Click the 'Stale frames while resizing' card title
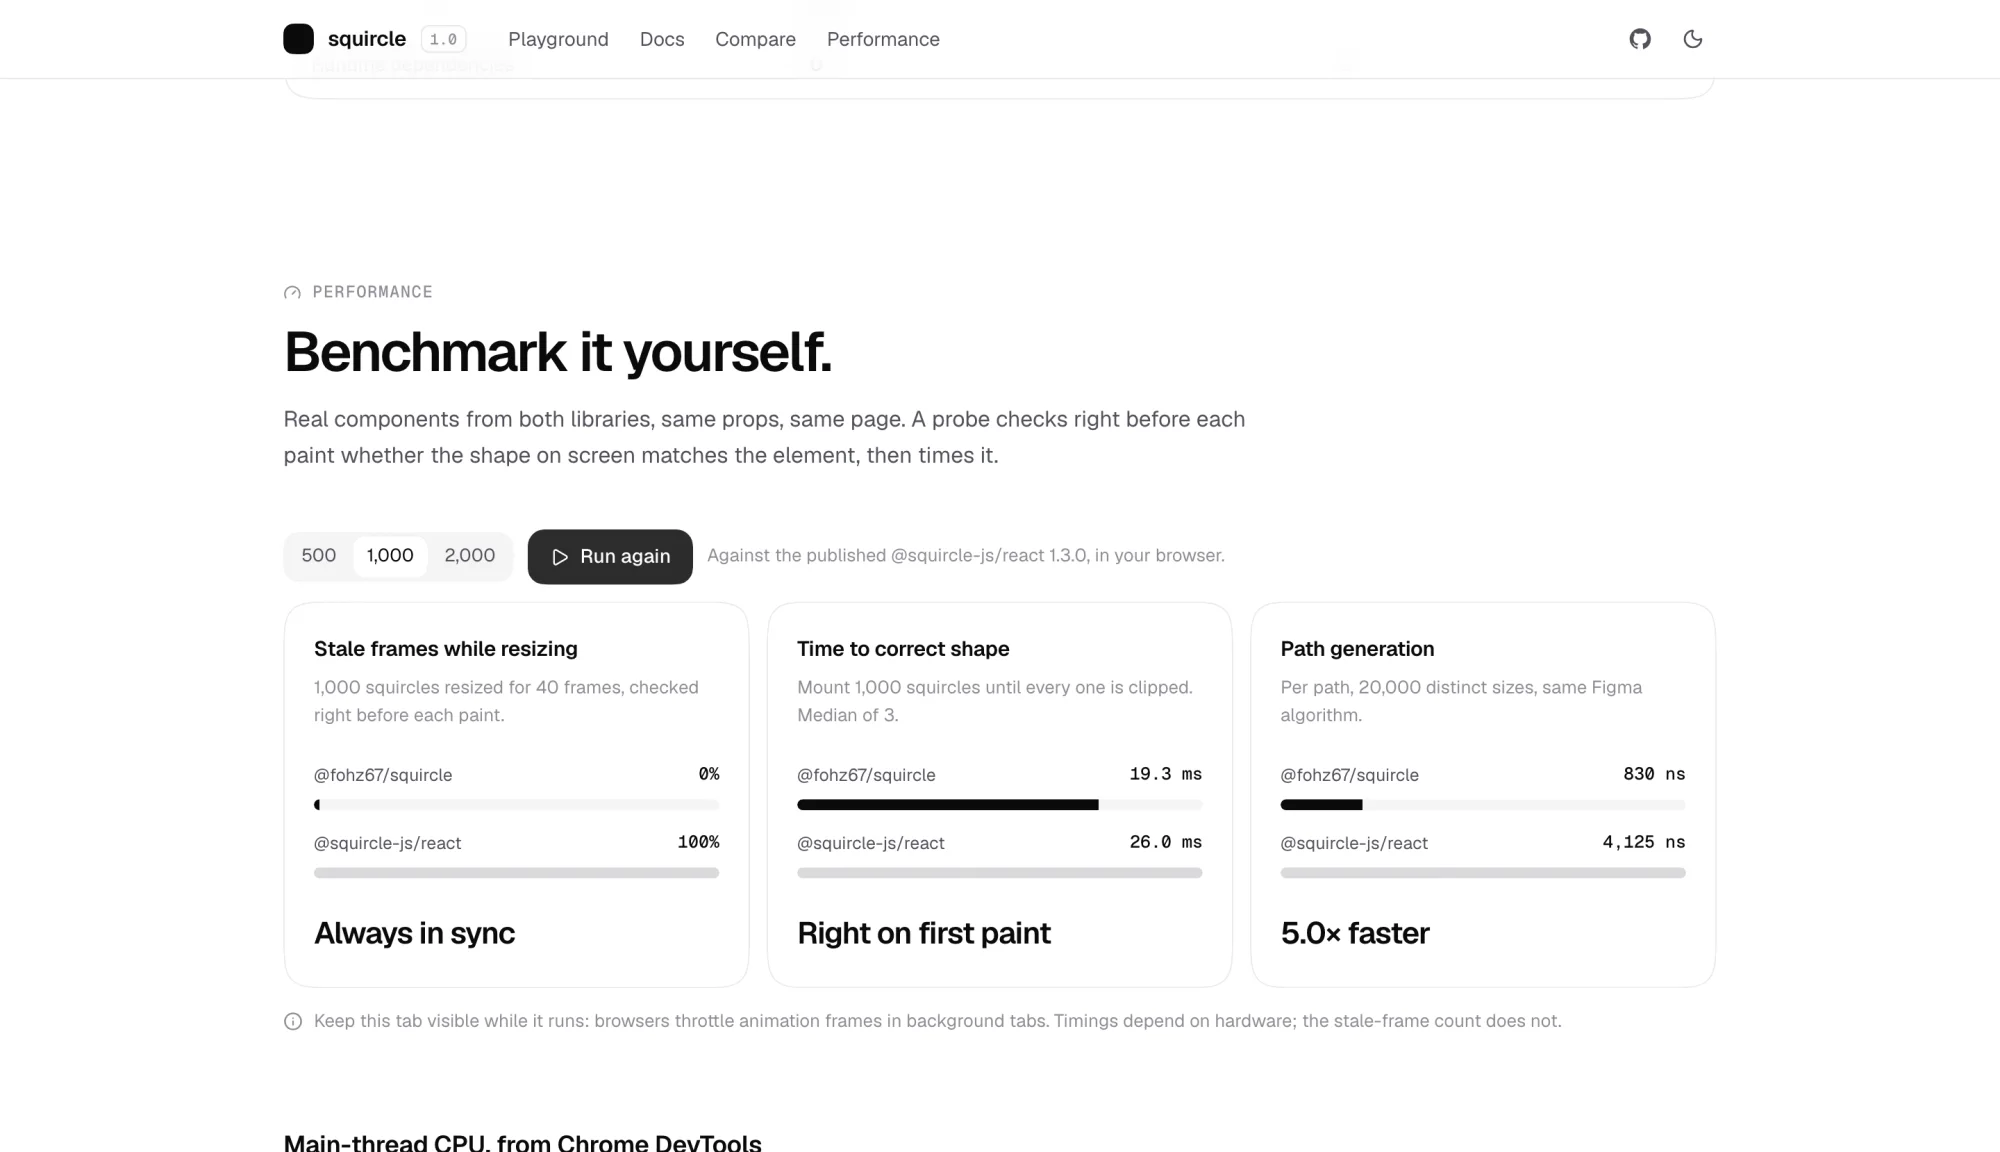Viewport: 2000px width, 1152px height. (x=446, y=649)
